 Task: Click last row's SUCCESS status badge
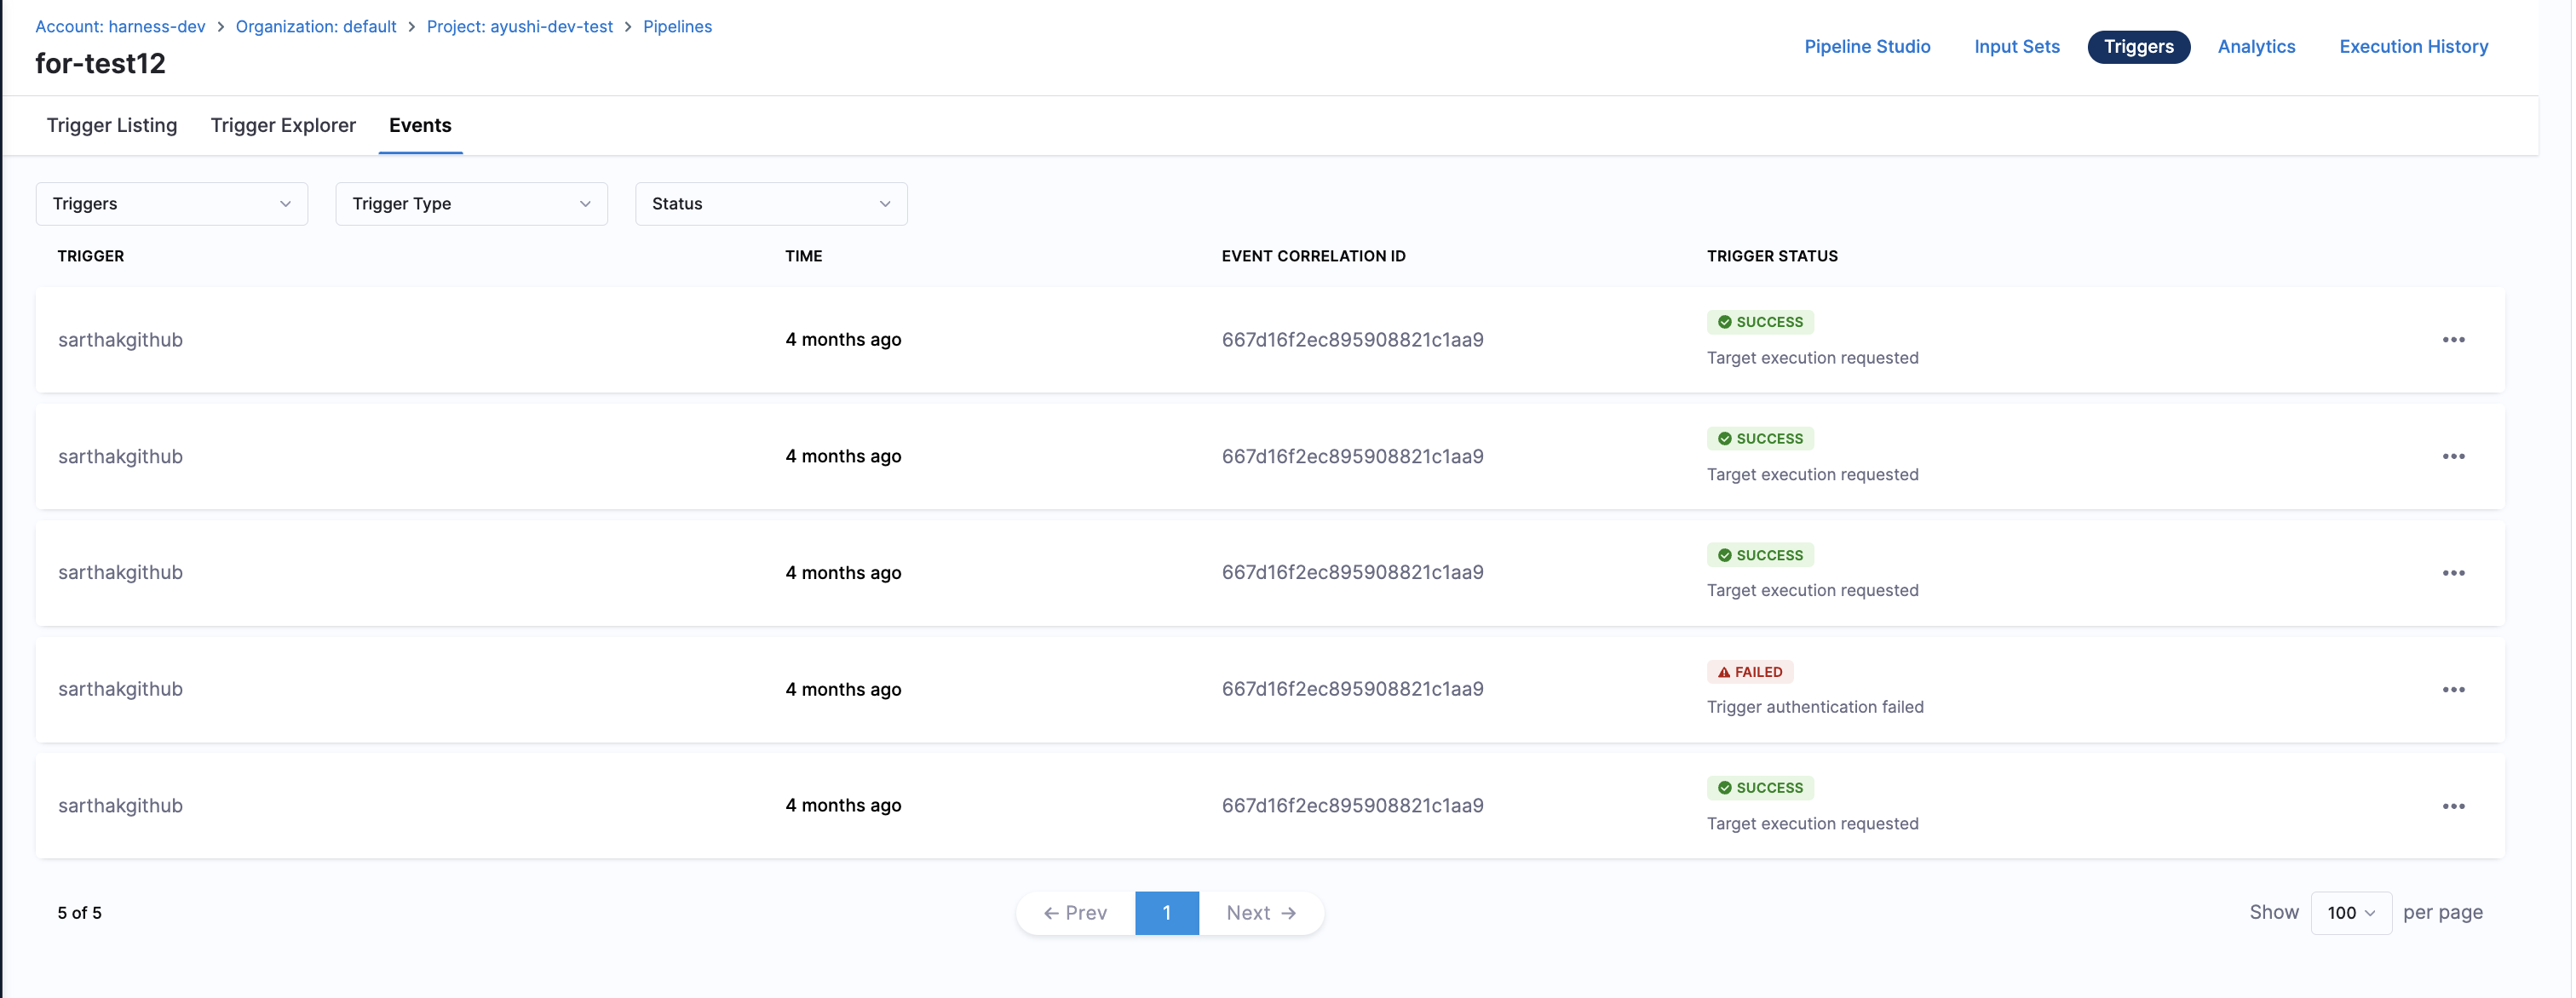coord(1759,788)
